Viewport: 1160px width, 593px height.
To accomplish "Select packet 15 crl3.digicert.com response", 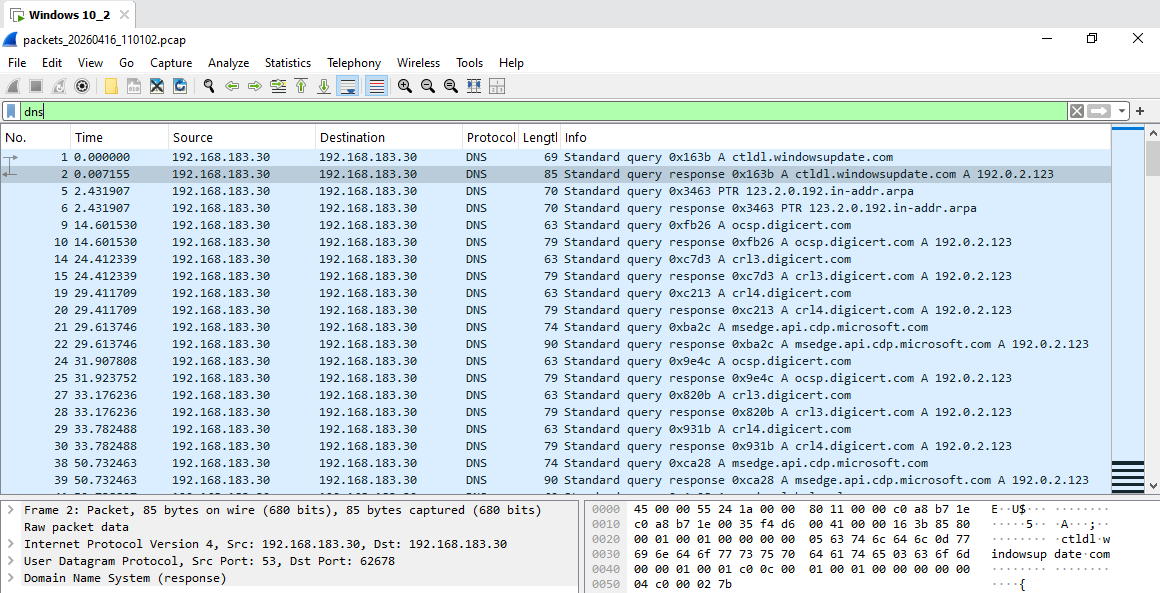I will (x=556, y=277).
